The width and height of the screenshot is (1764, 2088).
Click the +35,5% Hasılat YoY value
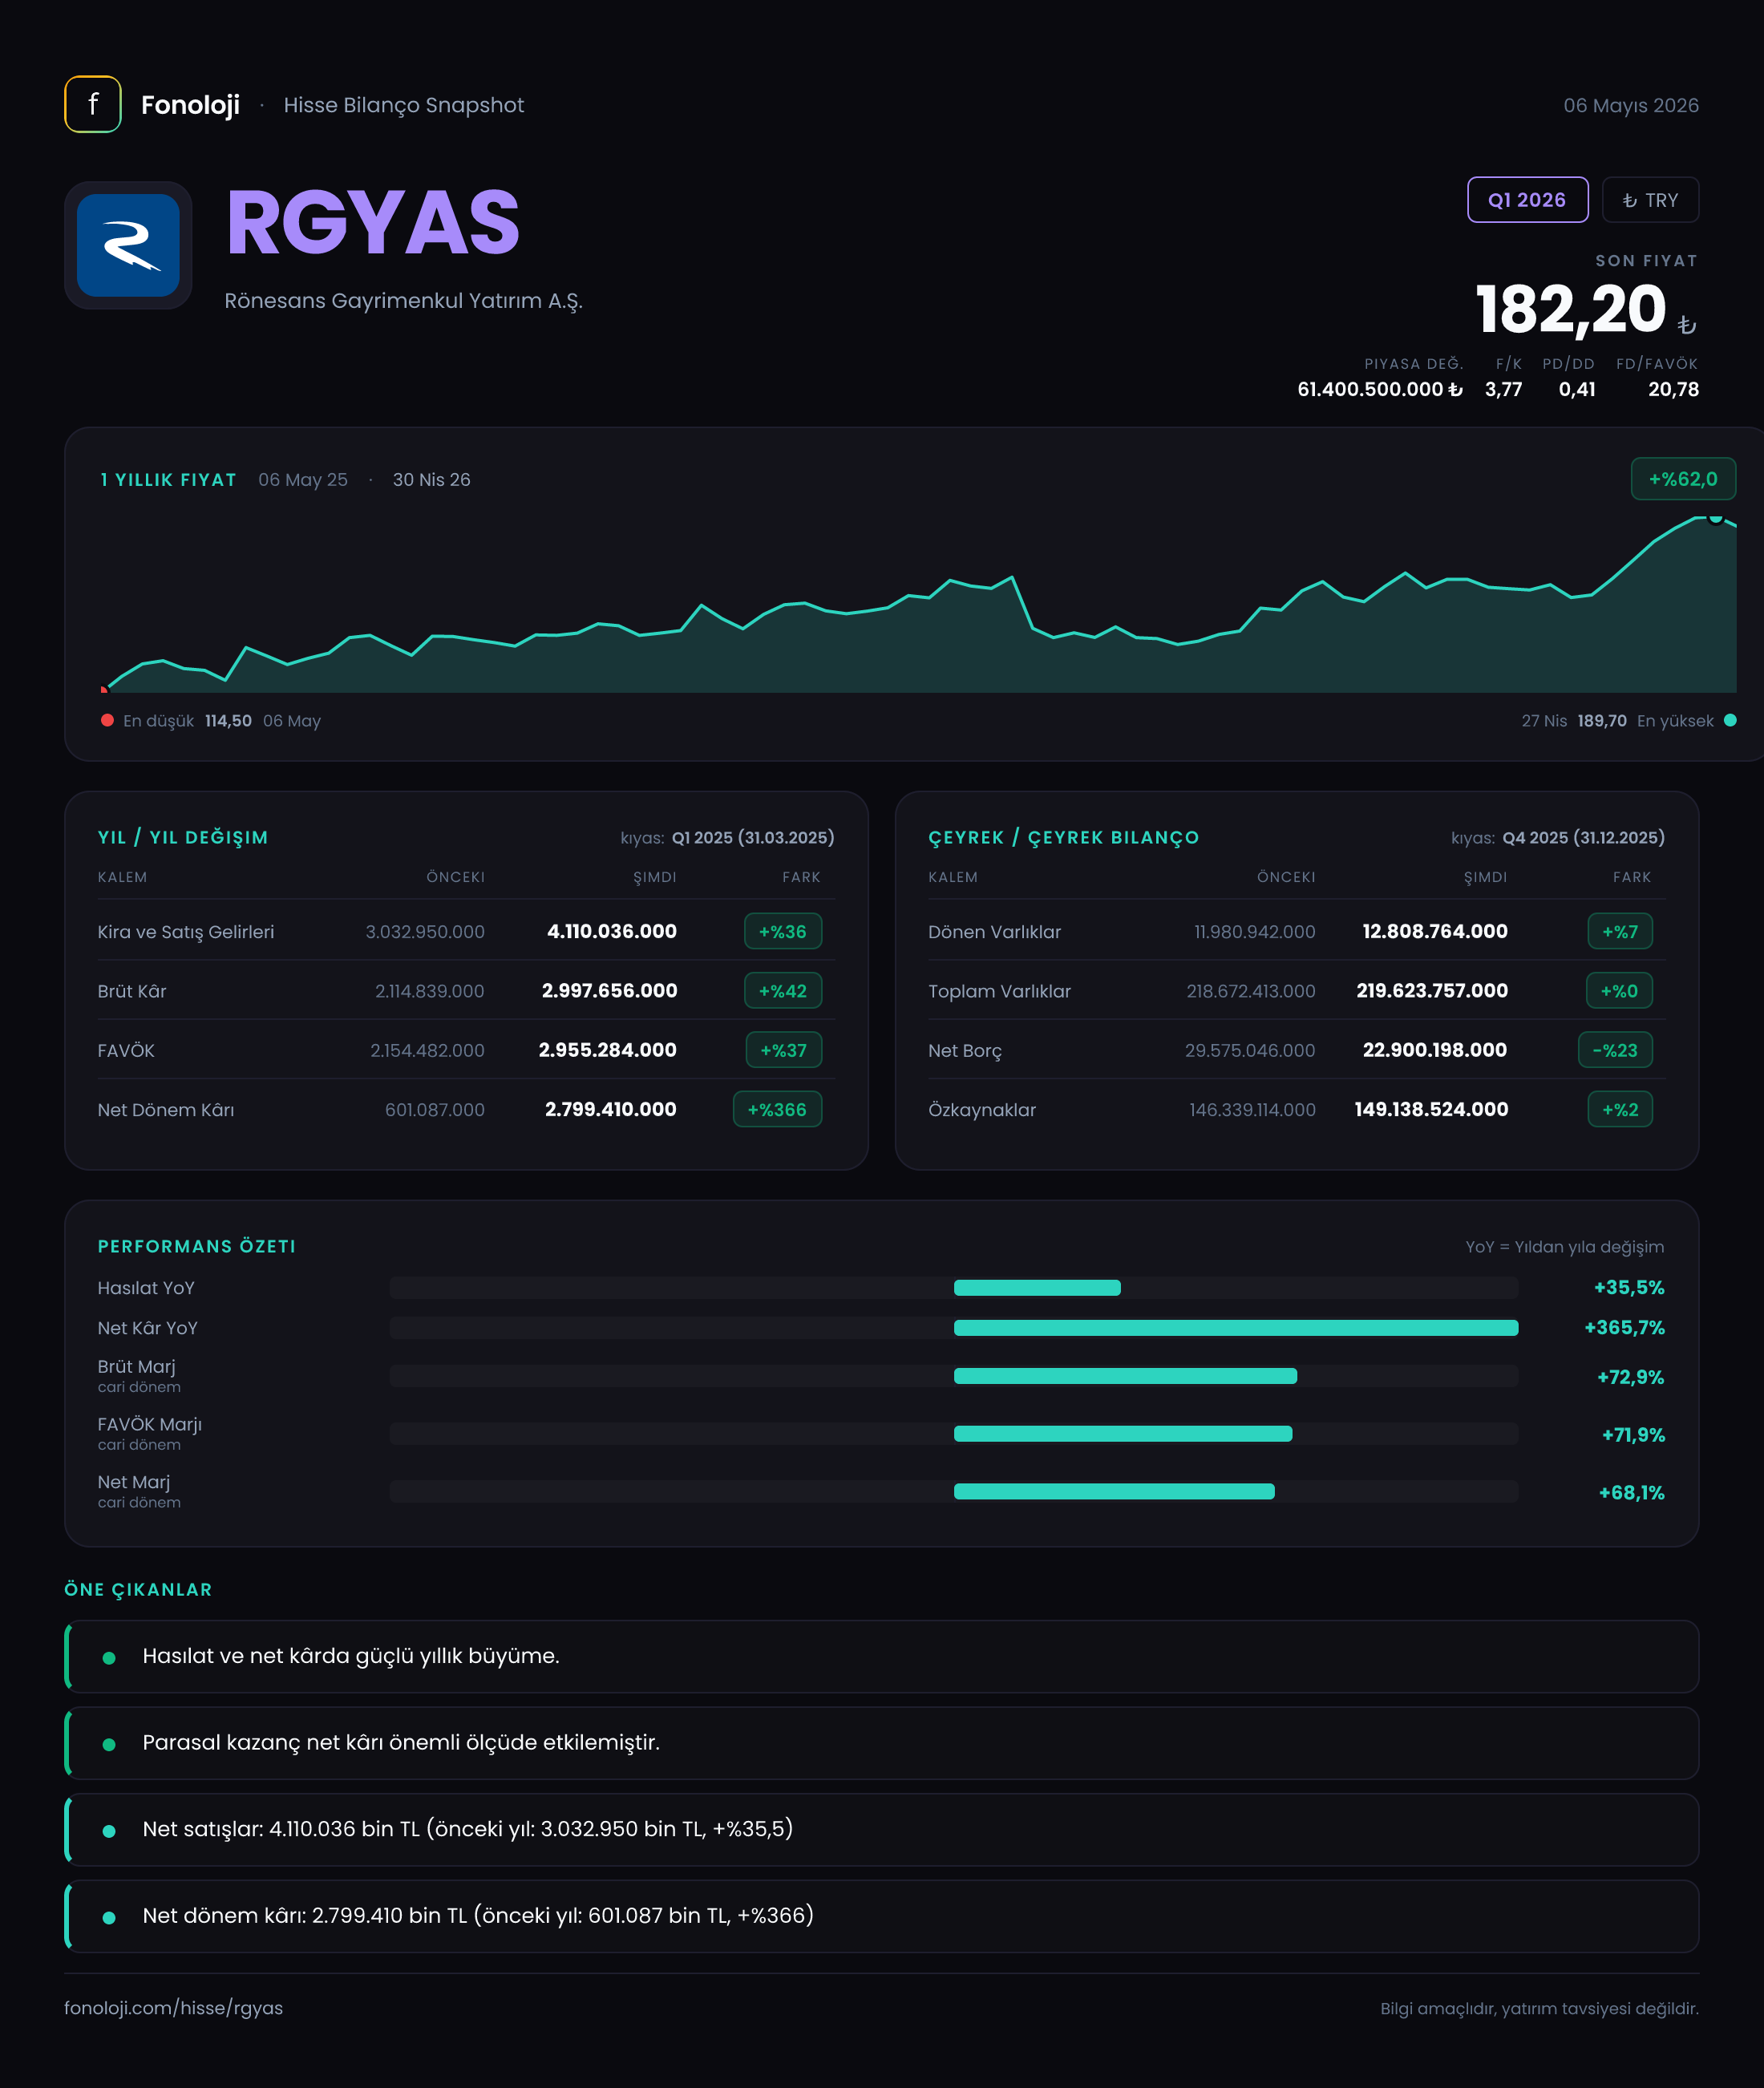click(x=1629, y=1288)
